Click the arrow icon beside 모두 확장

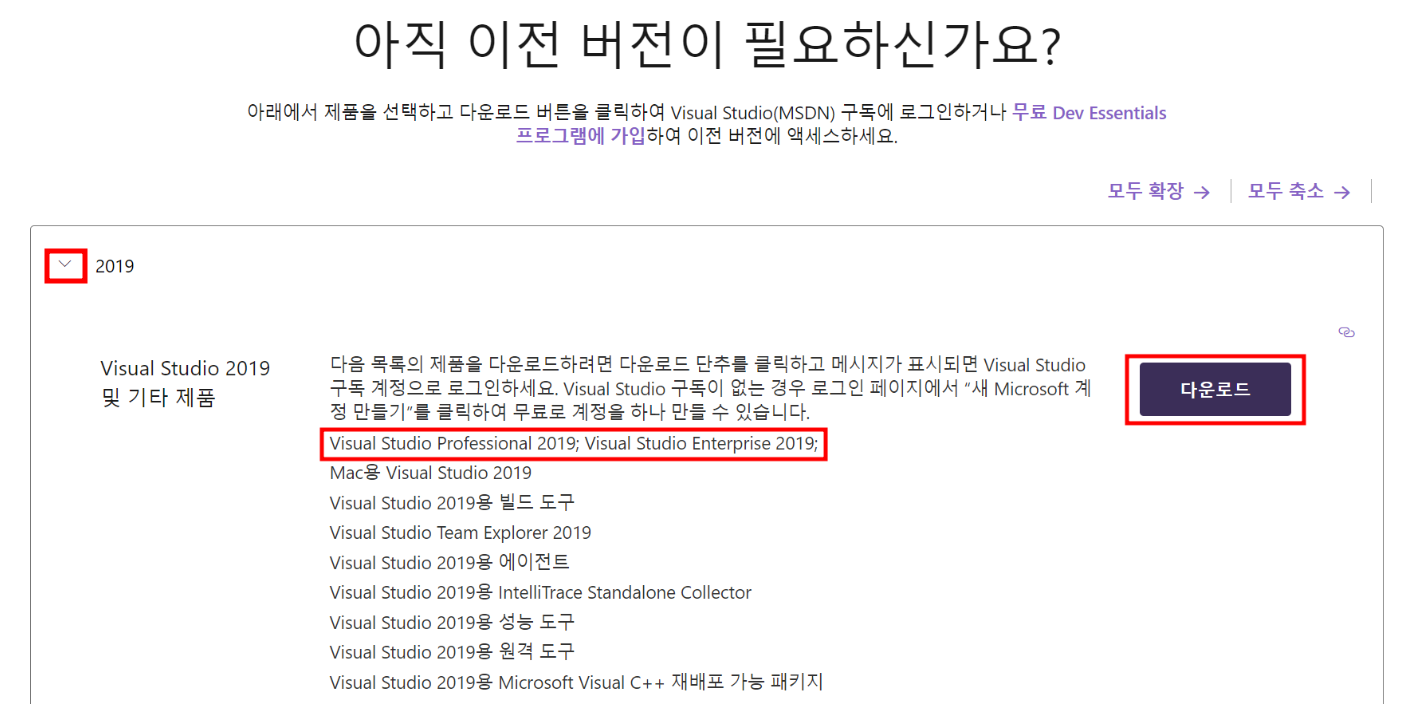tap(1202, 192)
